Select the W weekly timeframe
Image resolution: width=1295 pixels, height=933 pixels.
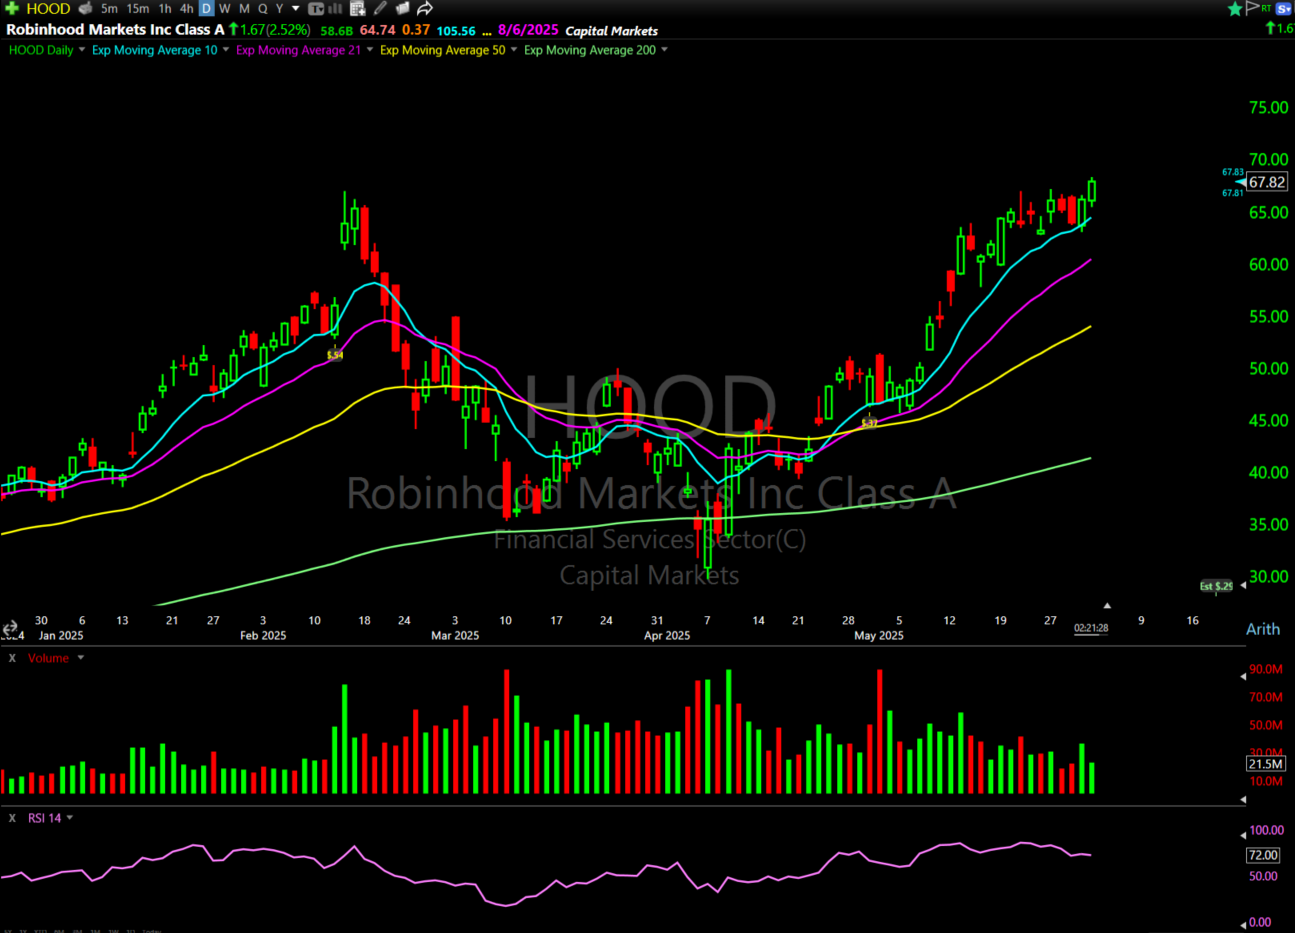[x=225, y=8]
